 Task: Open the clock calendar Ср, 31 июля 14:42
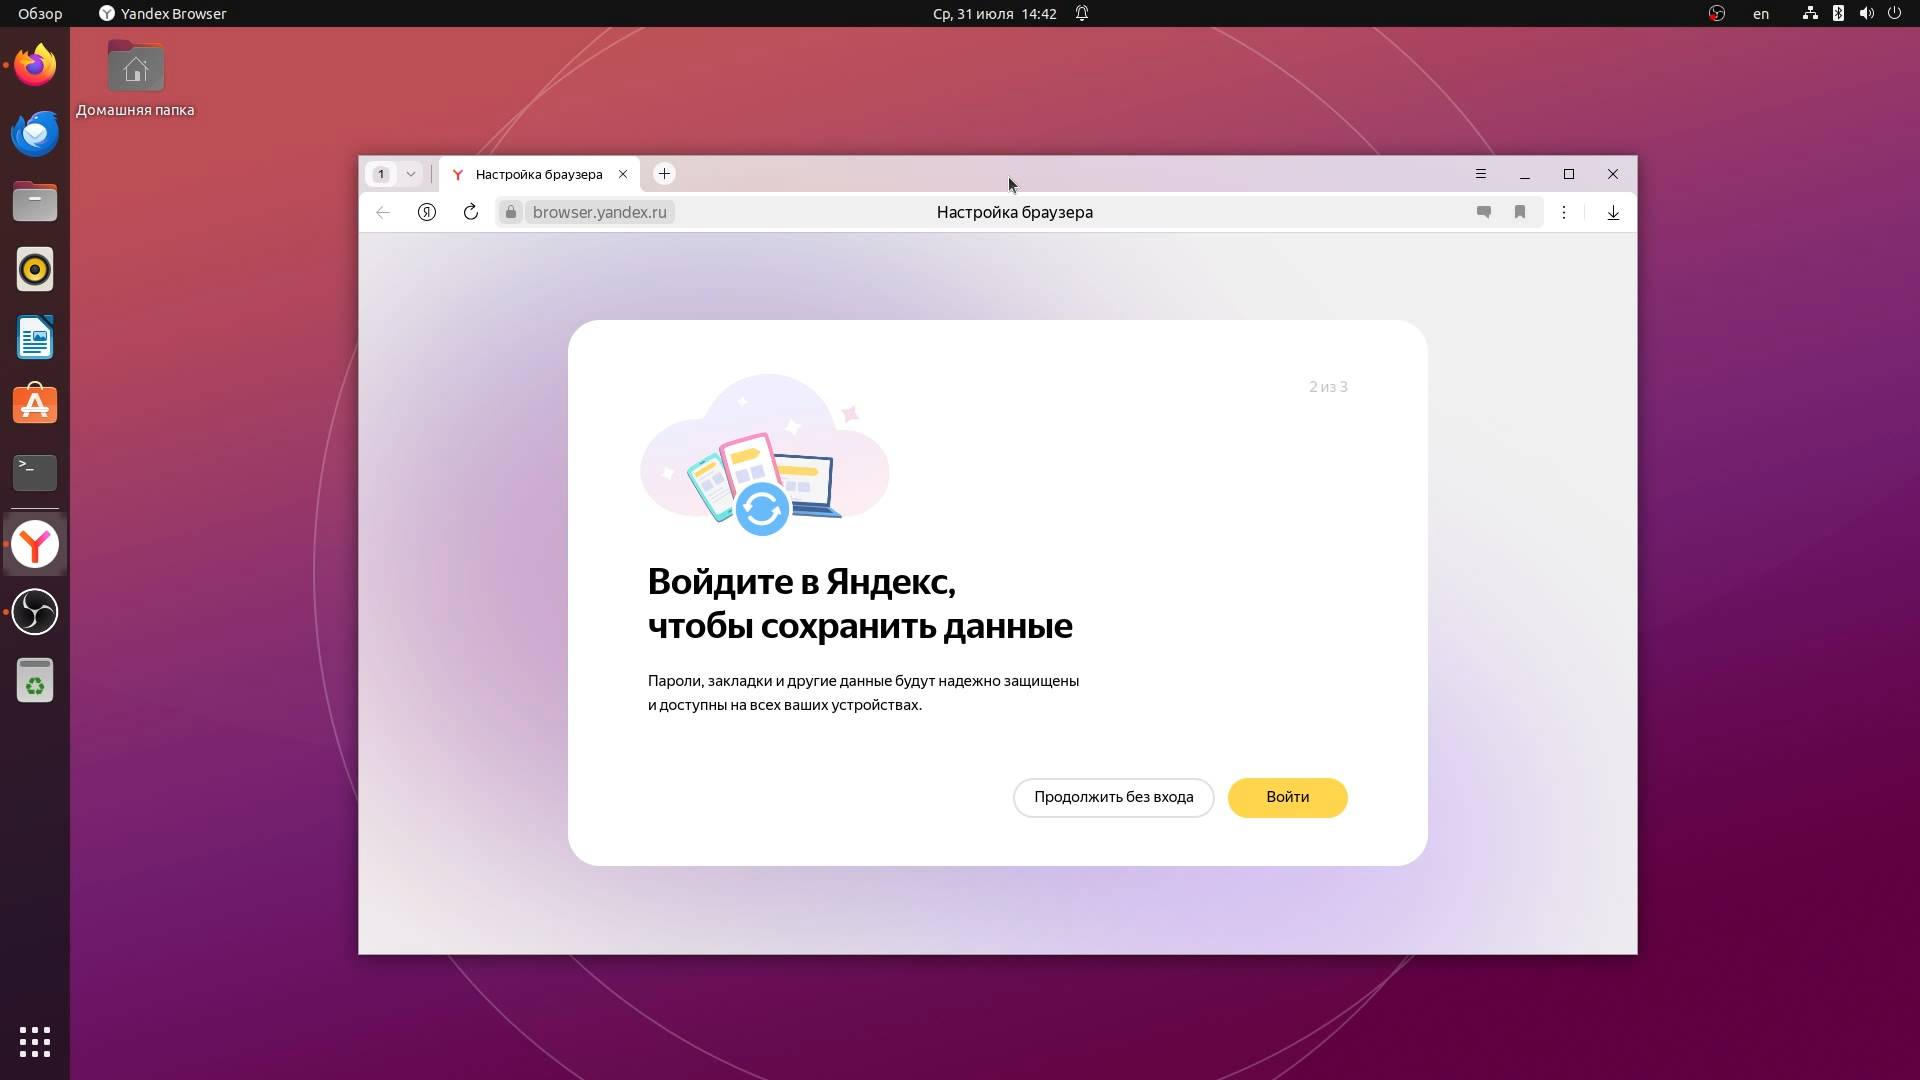coord(994,13)
